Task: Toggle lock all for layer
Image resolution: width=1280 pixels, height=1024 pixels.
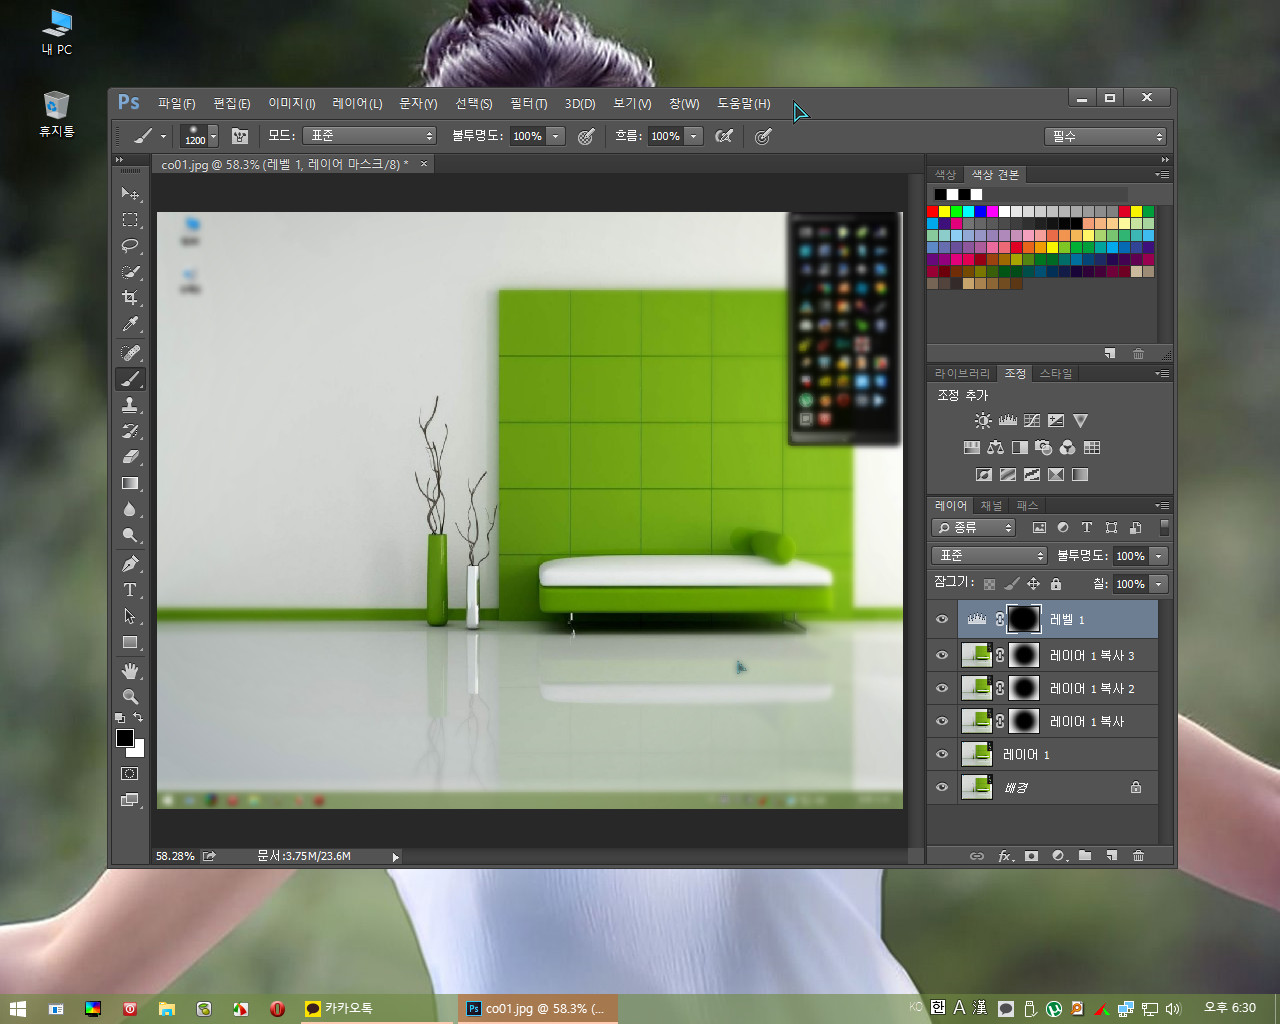Action: click(1056, 584)
